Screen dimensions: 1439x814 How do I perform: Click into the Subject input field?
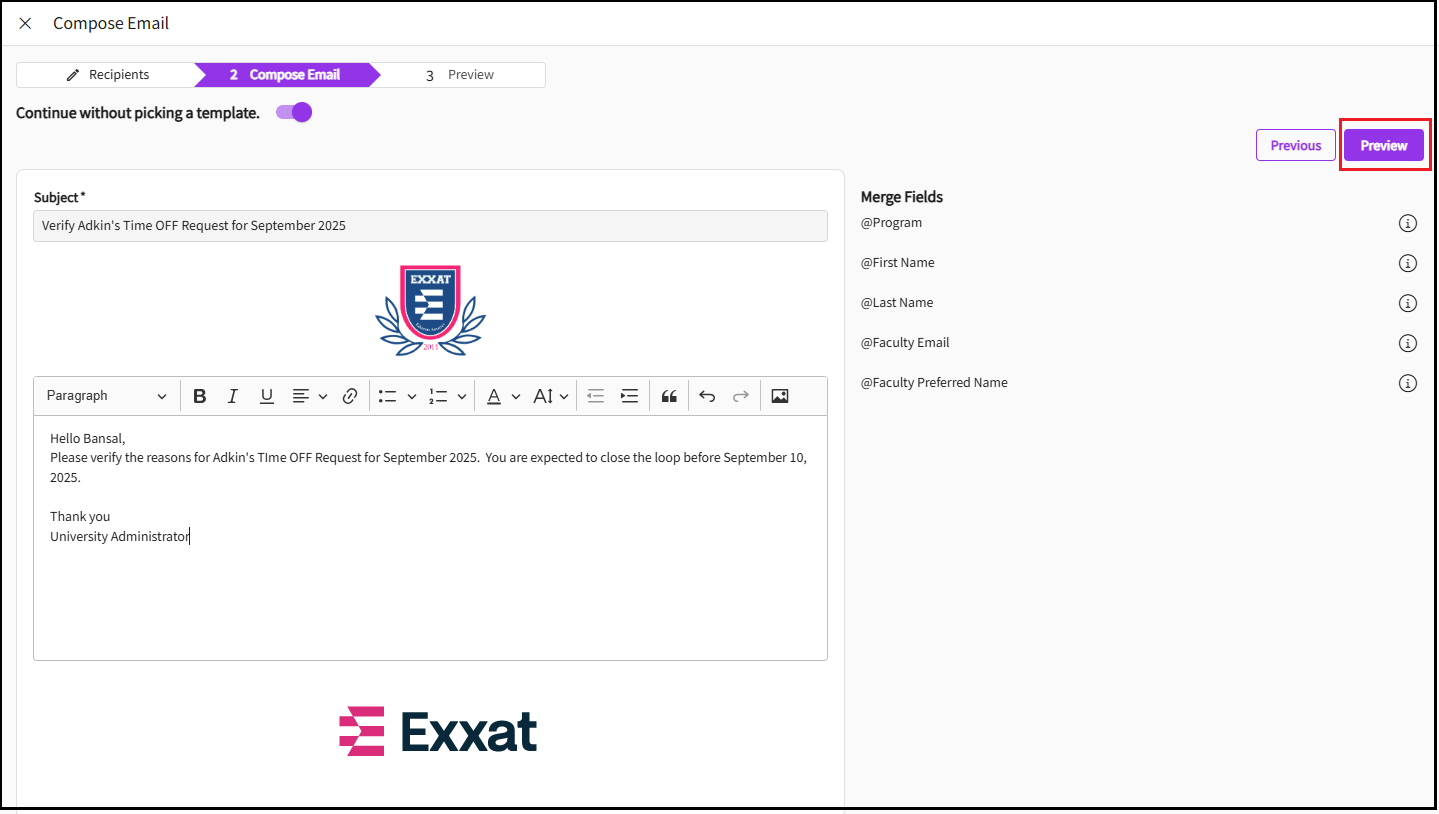(430, 226)
